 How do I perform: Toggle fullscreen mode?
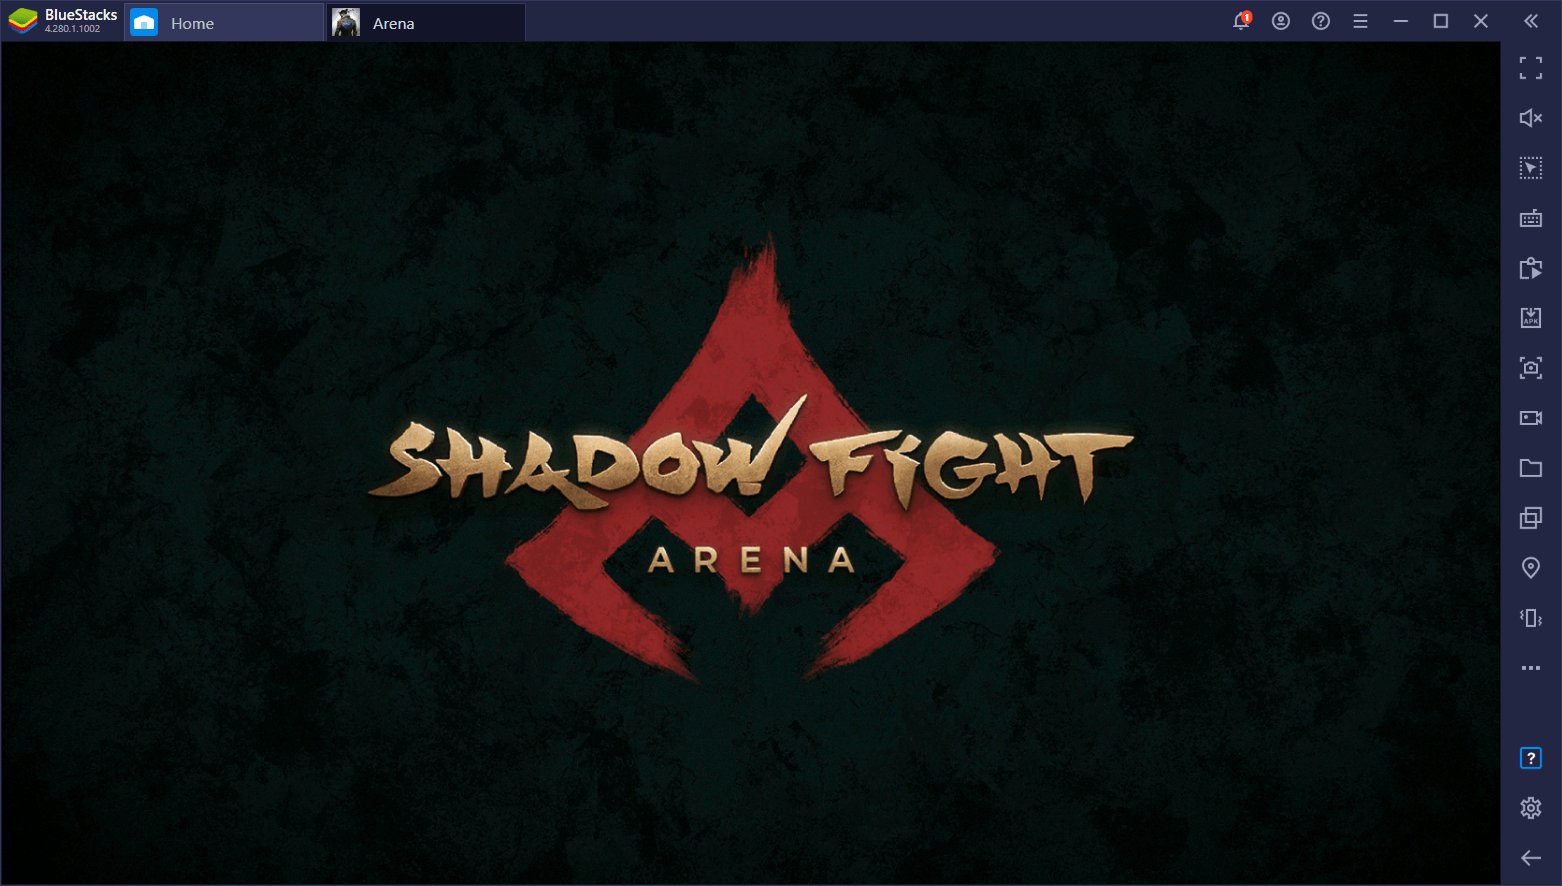click(1531, 68)
